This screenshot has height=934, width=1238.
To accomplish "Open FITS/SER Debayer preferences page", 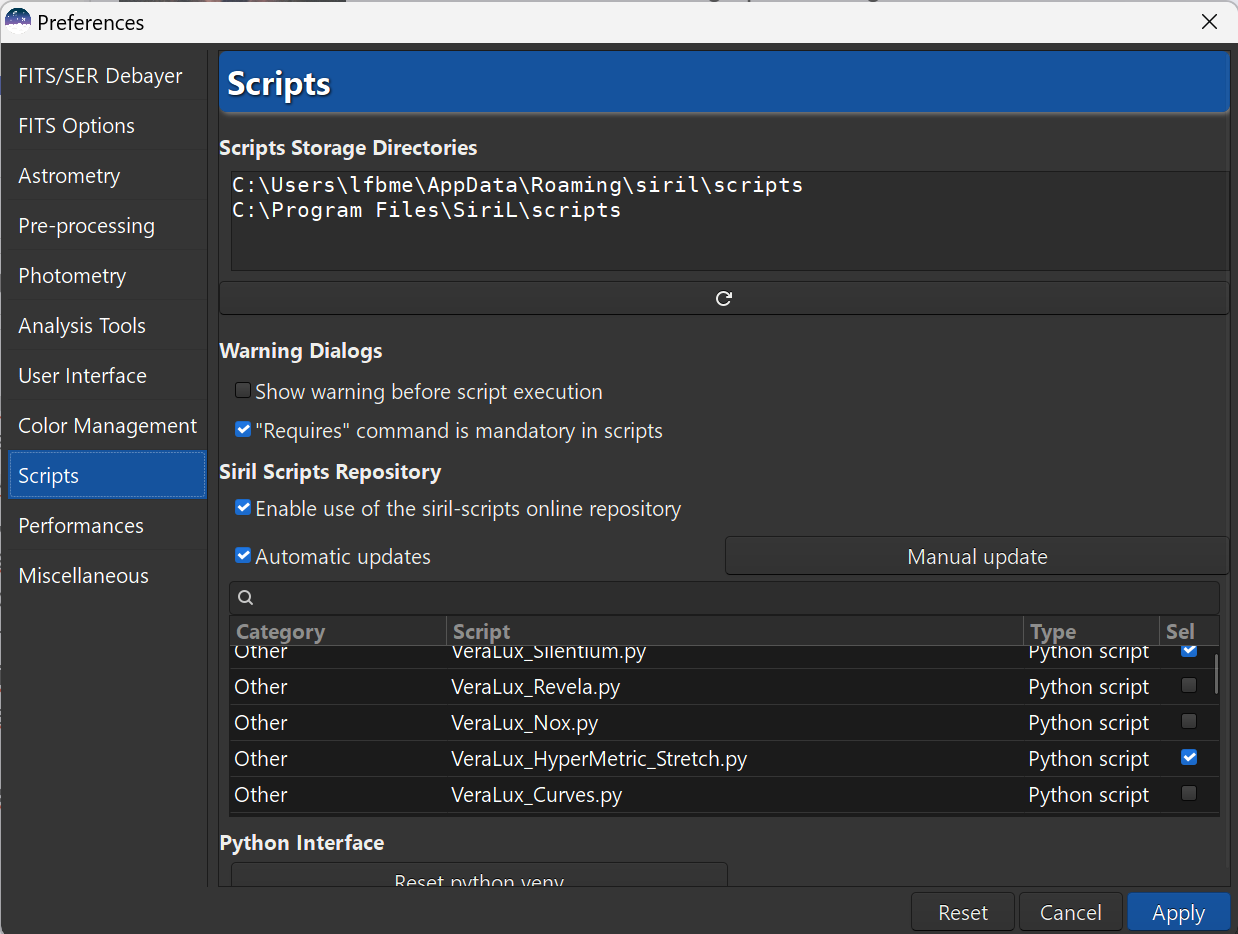I will coord(106,76).
